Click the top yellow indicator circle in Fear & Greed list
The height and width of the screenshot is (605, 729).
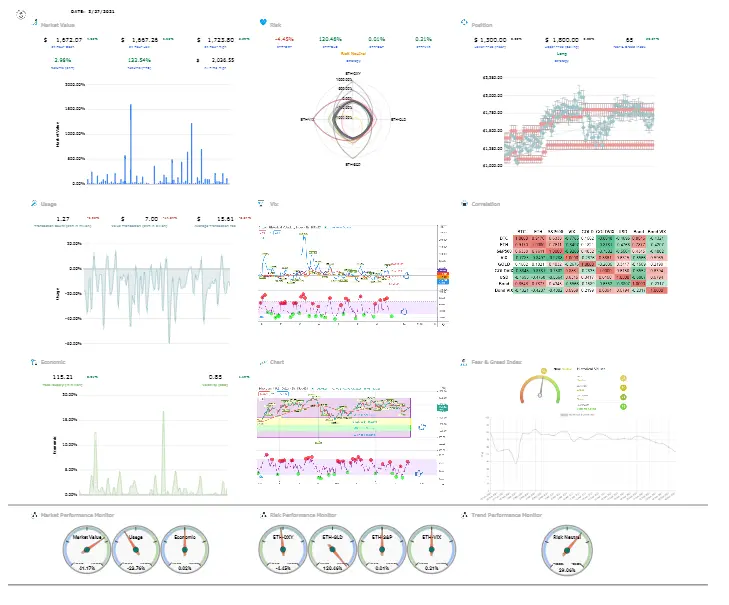[x=623, y=379]
